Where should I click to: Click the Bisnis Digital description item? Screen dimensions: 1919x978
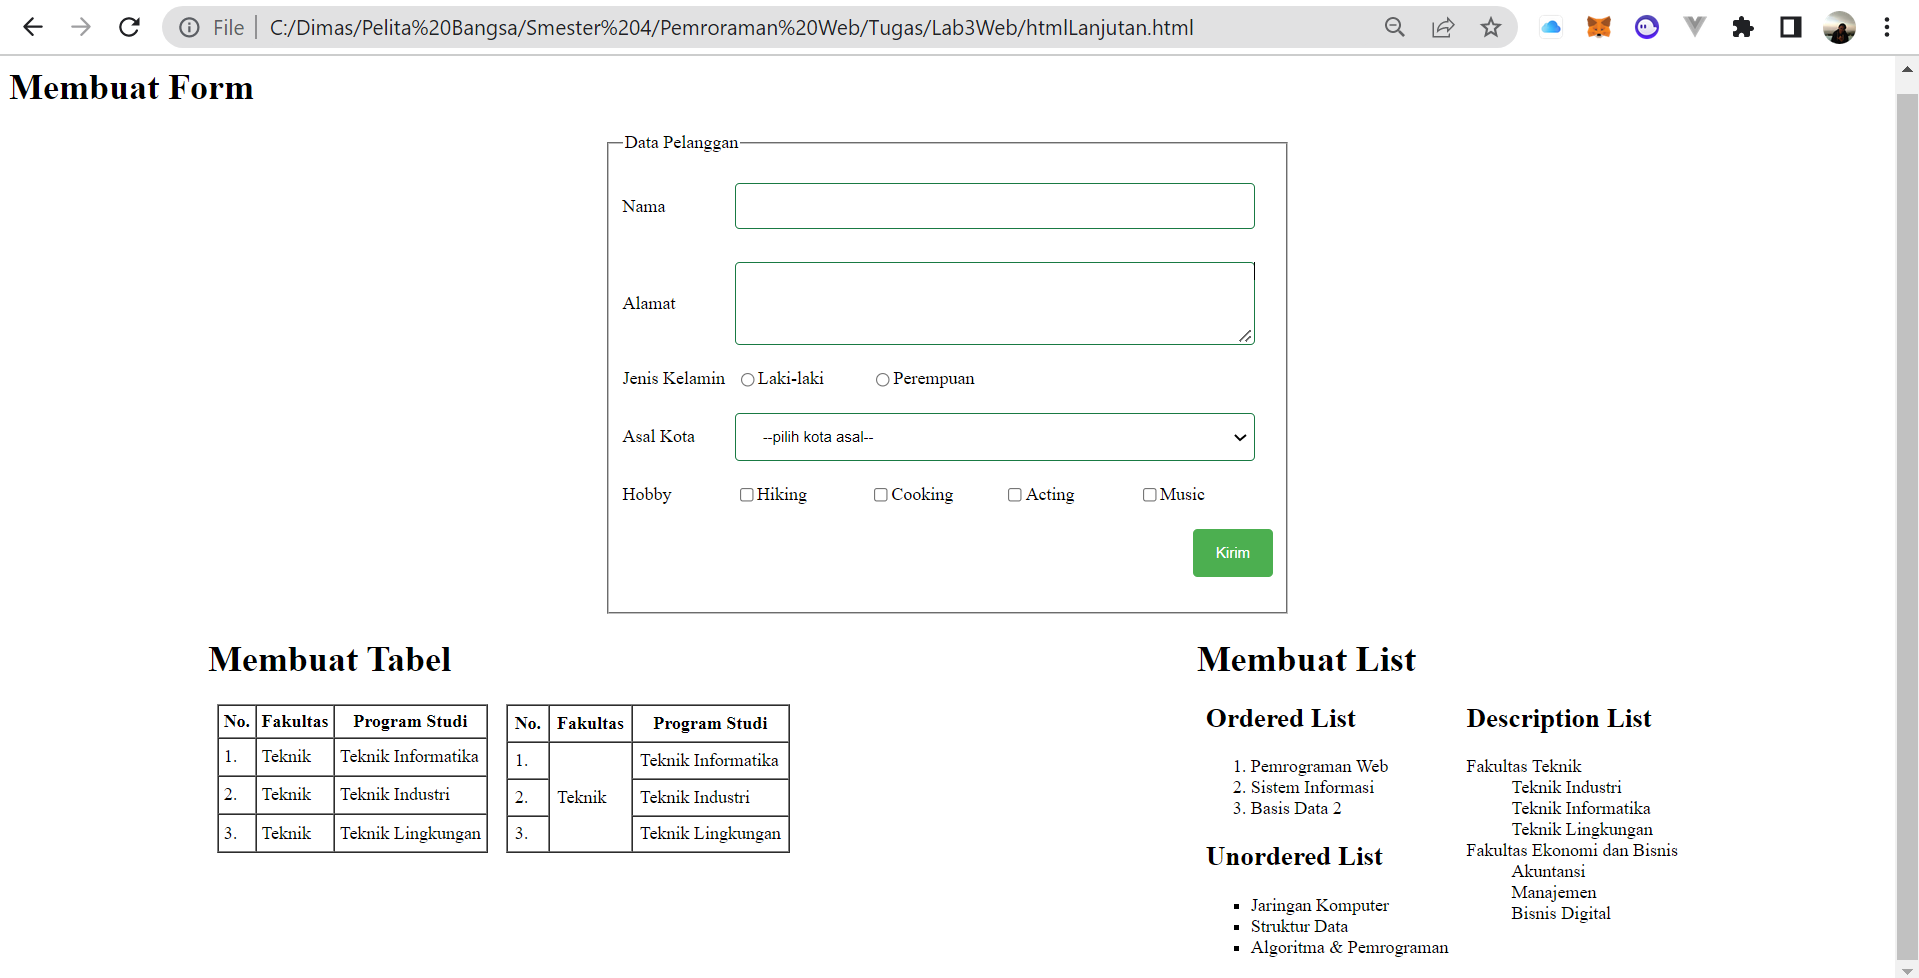1560,913
